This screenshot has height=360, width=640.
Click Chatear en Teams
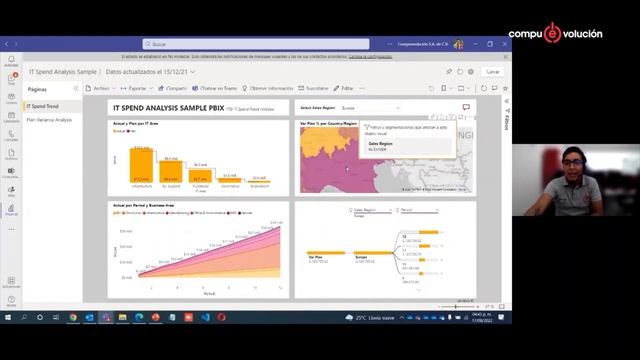point(214,88)
